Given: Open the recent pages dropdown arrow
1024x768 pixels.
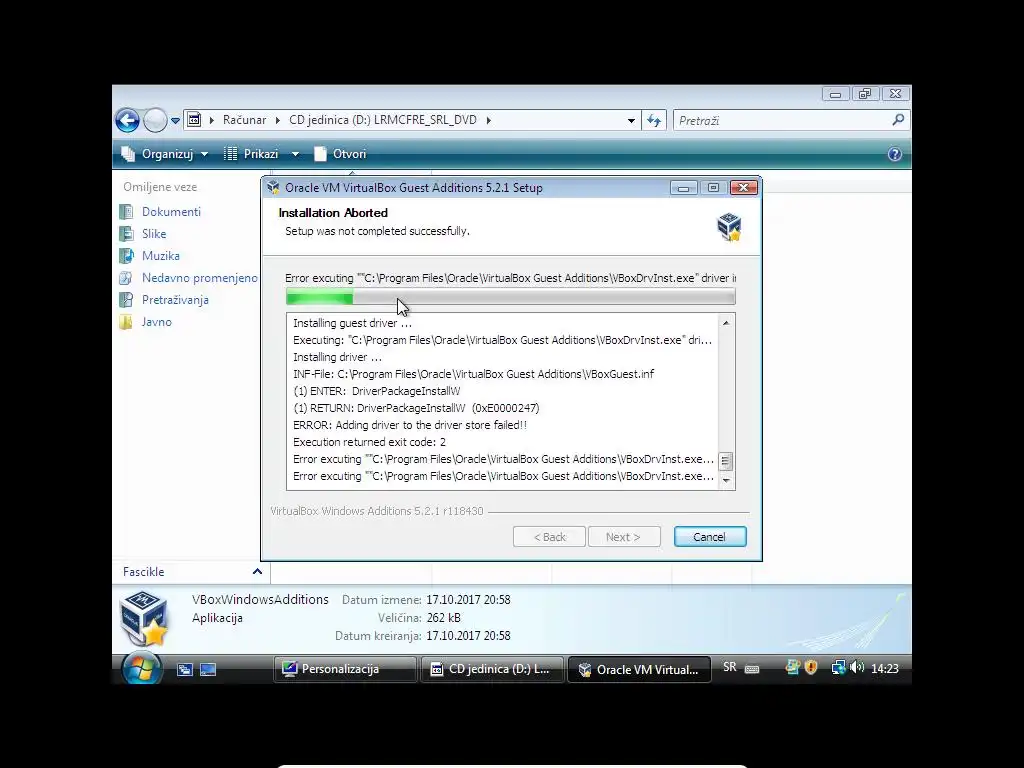Looking at the screenshot, I should tap(175, 121).
